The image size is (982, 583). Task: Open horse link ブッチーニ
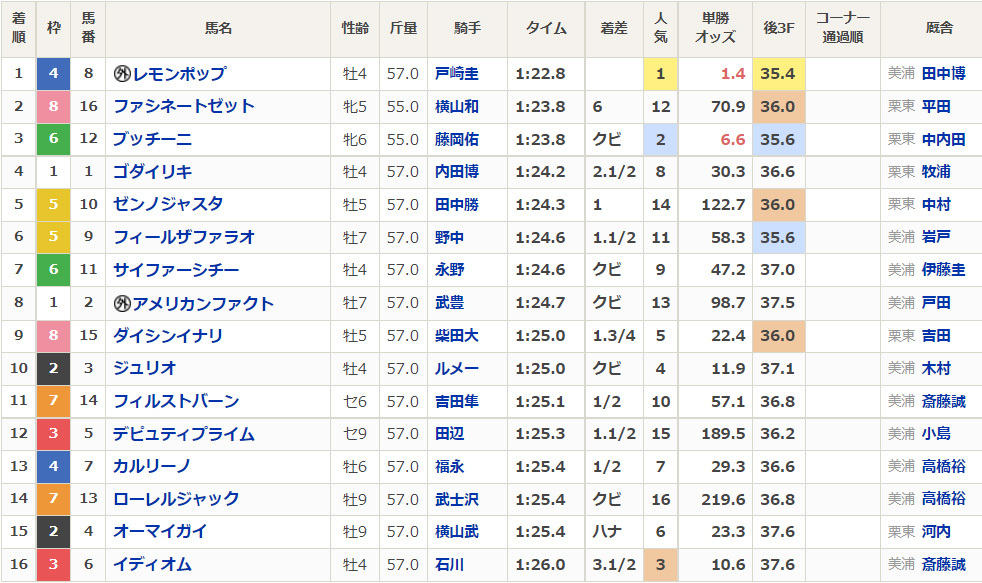(x=153, y=140)
